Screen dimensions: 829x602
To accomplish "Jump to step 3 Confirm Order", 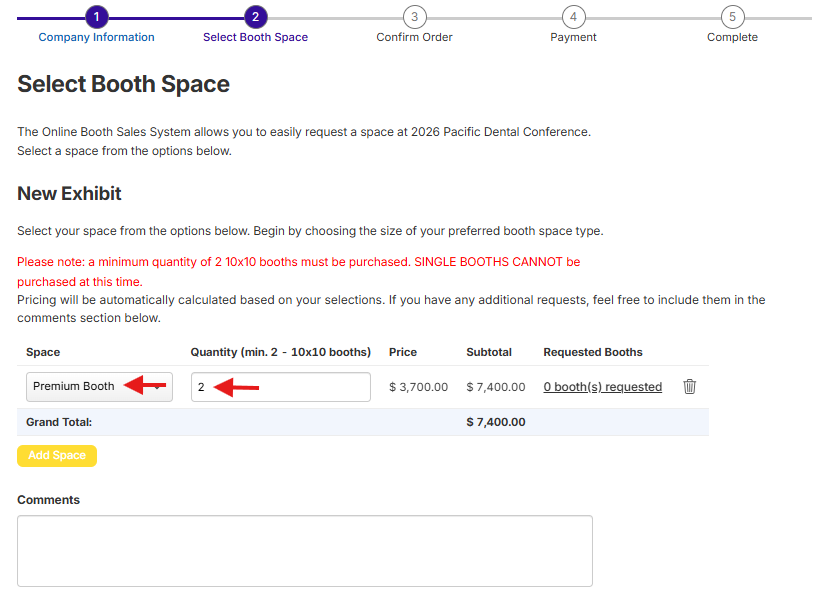I will point(414,25).
